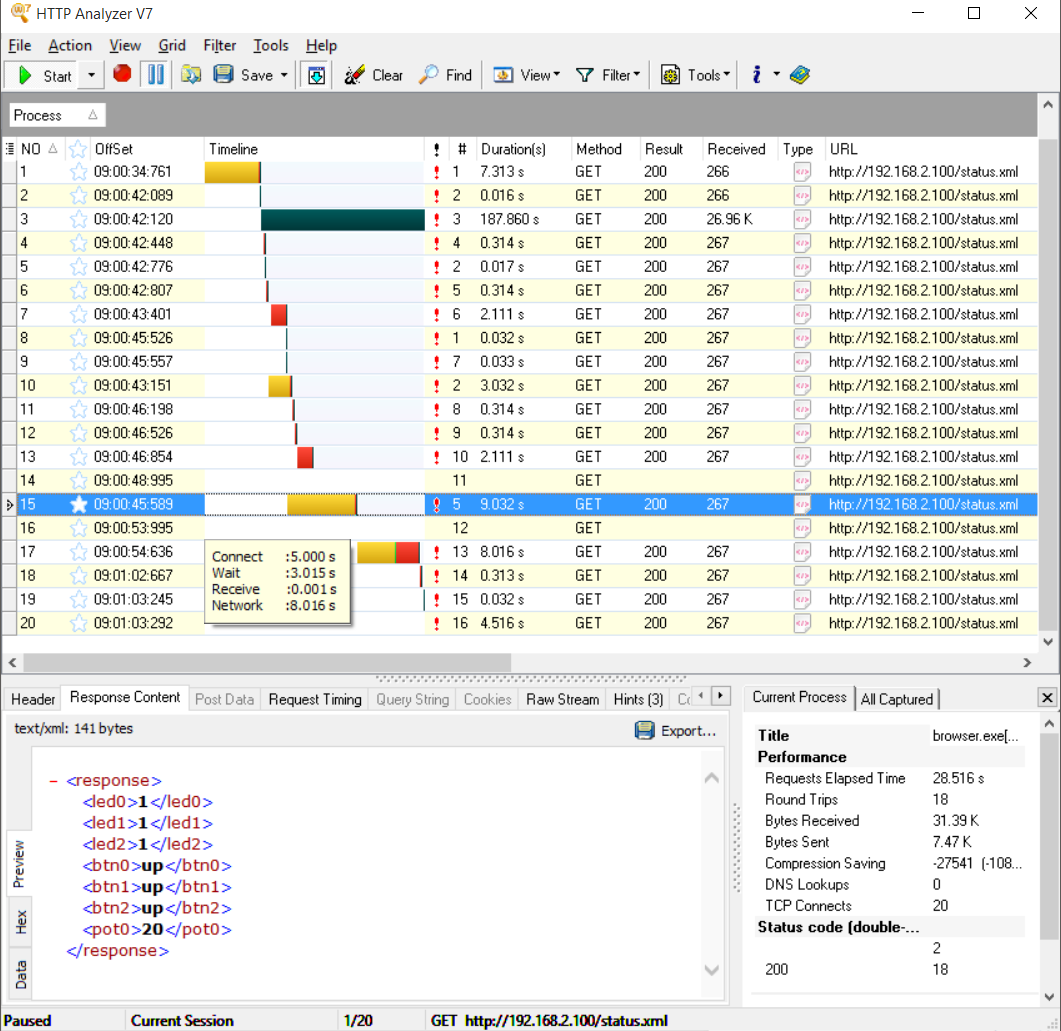Viewport: 1061px width, 1031px height.
Task: Close the summary side panel
Action: point(1047,697)
